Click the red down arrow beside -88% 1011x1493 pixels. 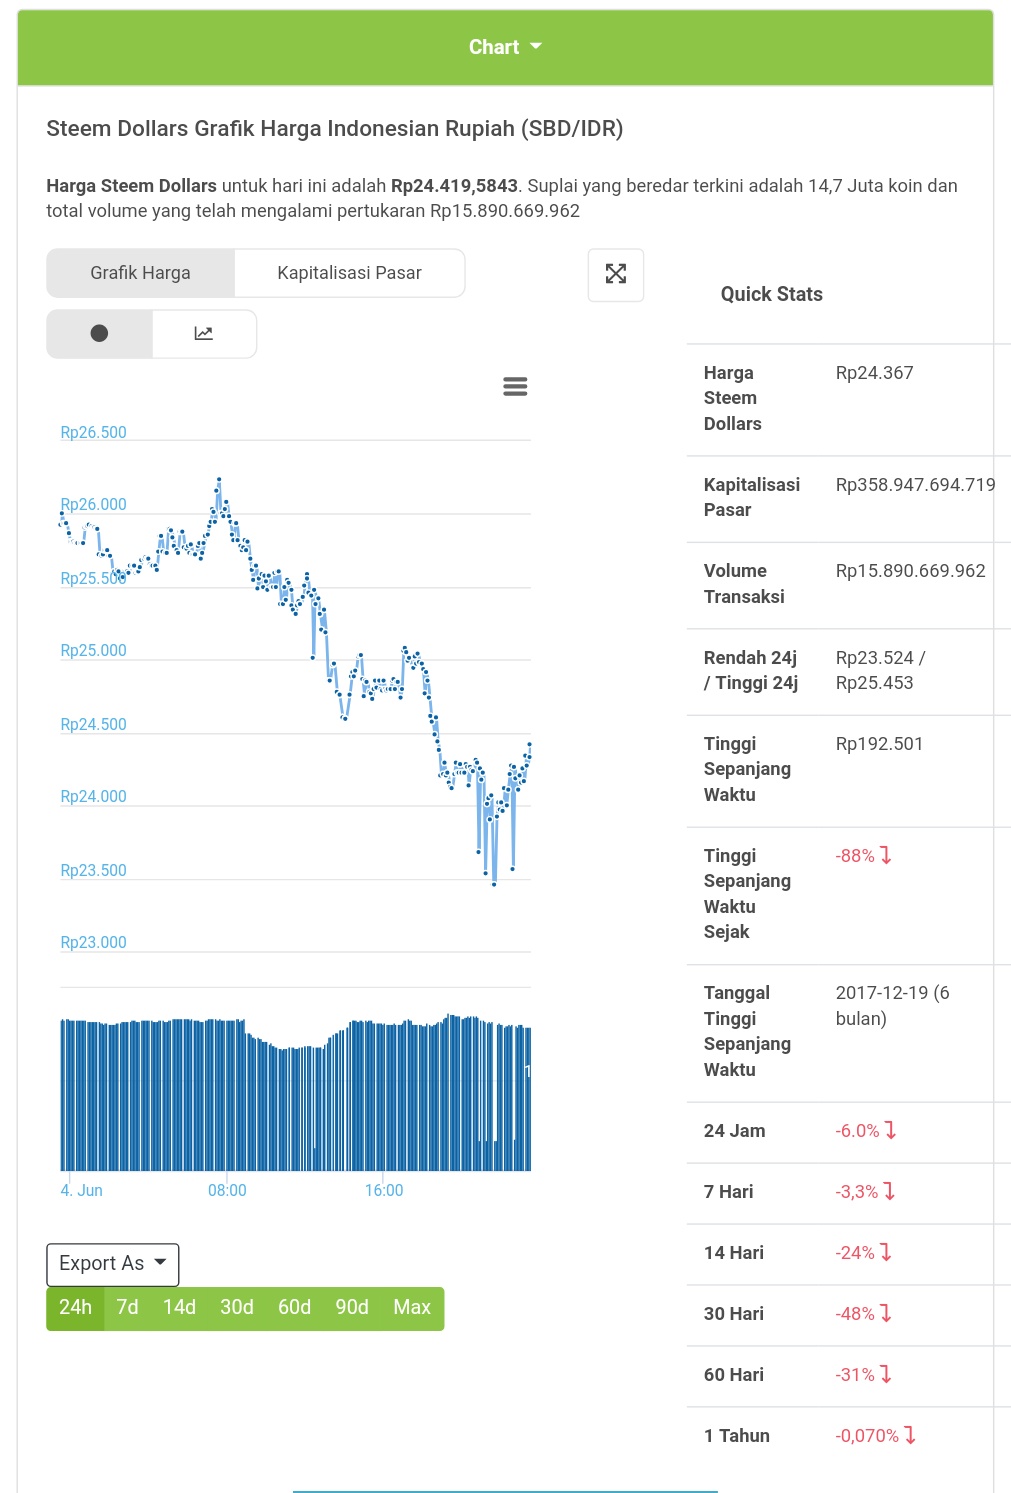886,855
